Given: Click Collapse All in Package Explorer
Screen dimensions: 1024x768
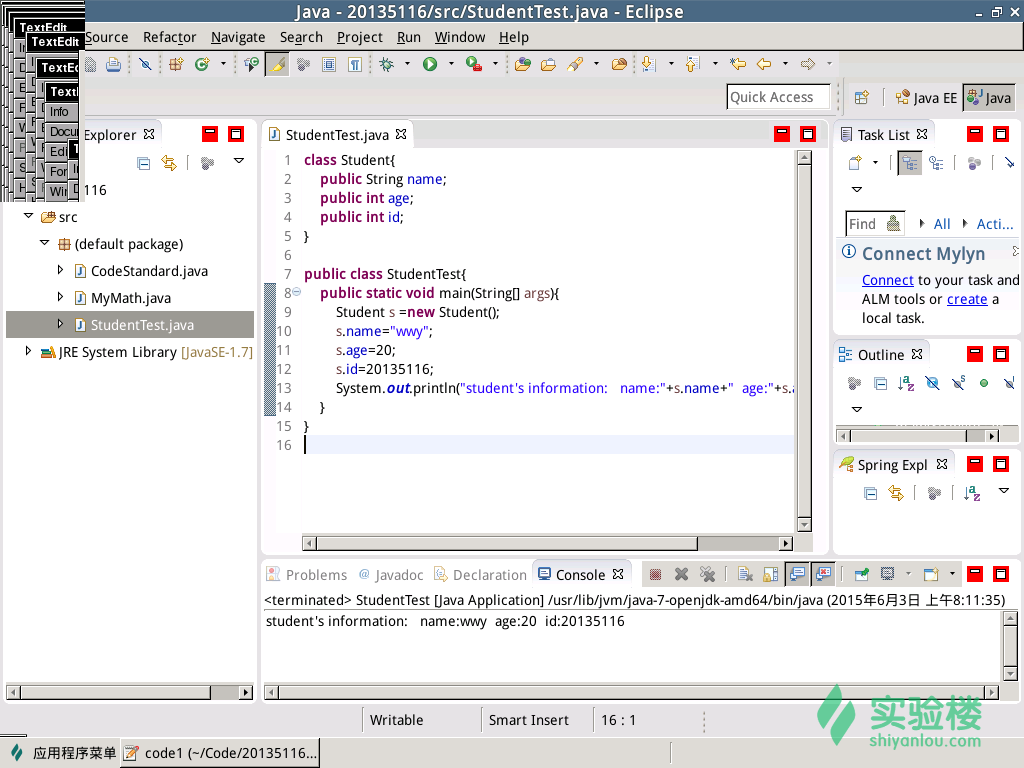Looking at the screenshot, I should pos(144,163).
